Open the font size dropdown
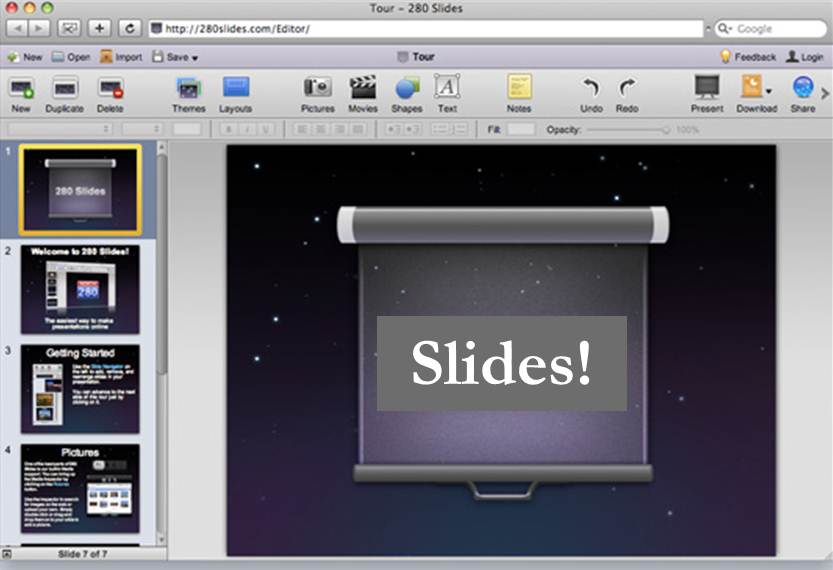The image size is (833, 570). point(142,129)
